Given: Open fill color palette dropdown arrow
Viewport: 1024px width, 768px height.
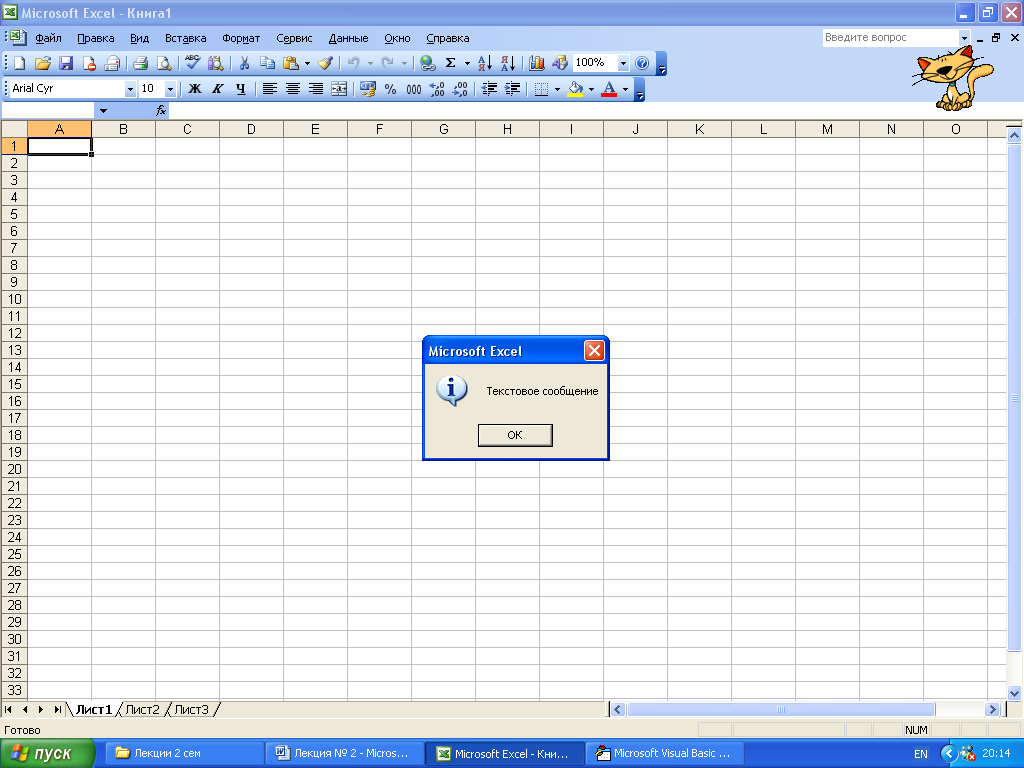Looking at the screenshot, I should pyautogui.click(x=592, y=89).
